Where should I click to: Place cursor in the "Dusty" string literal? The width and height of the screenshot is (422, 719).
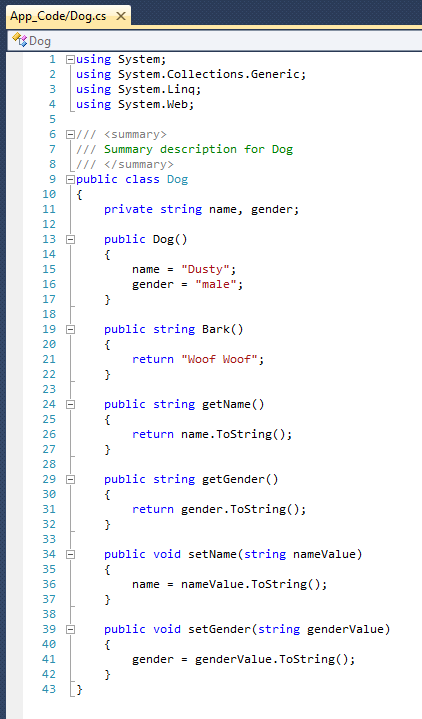point(205,269)
